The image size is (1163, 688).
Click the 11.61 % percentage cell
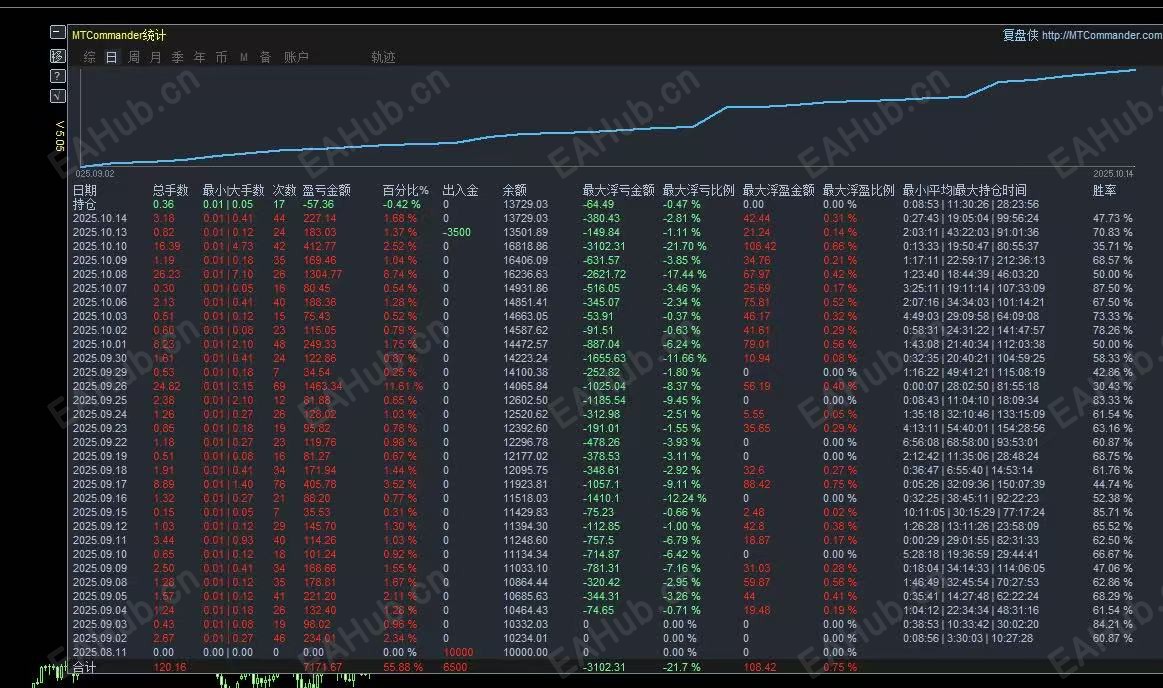403,386
